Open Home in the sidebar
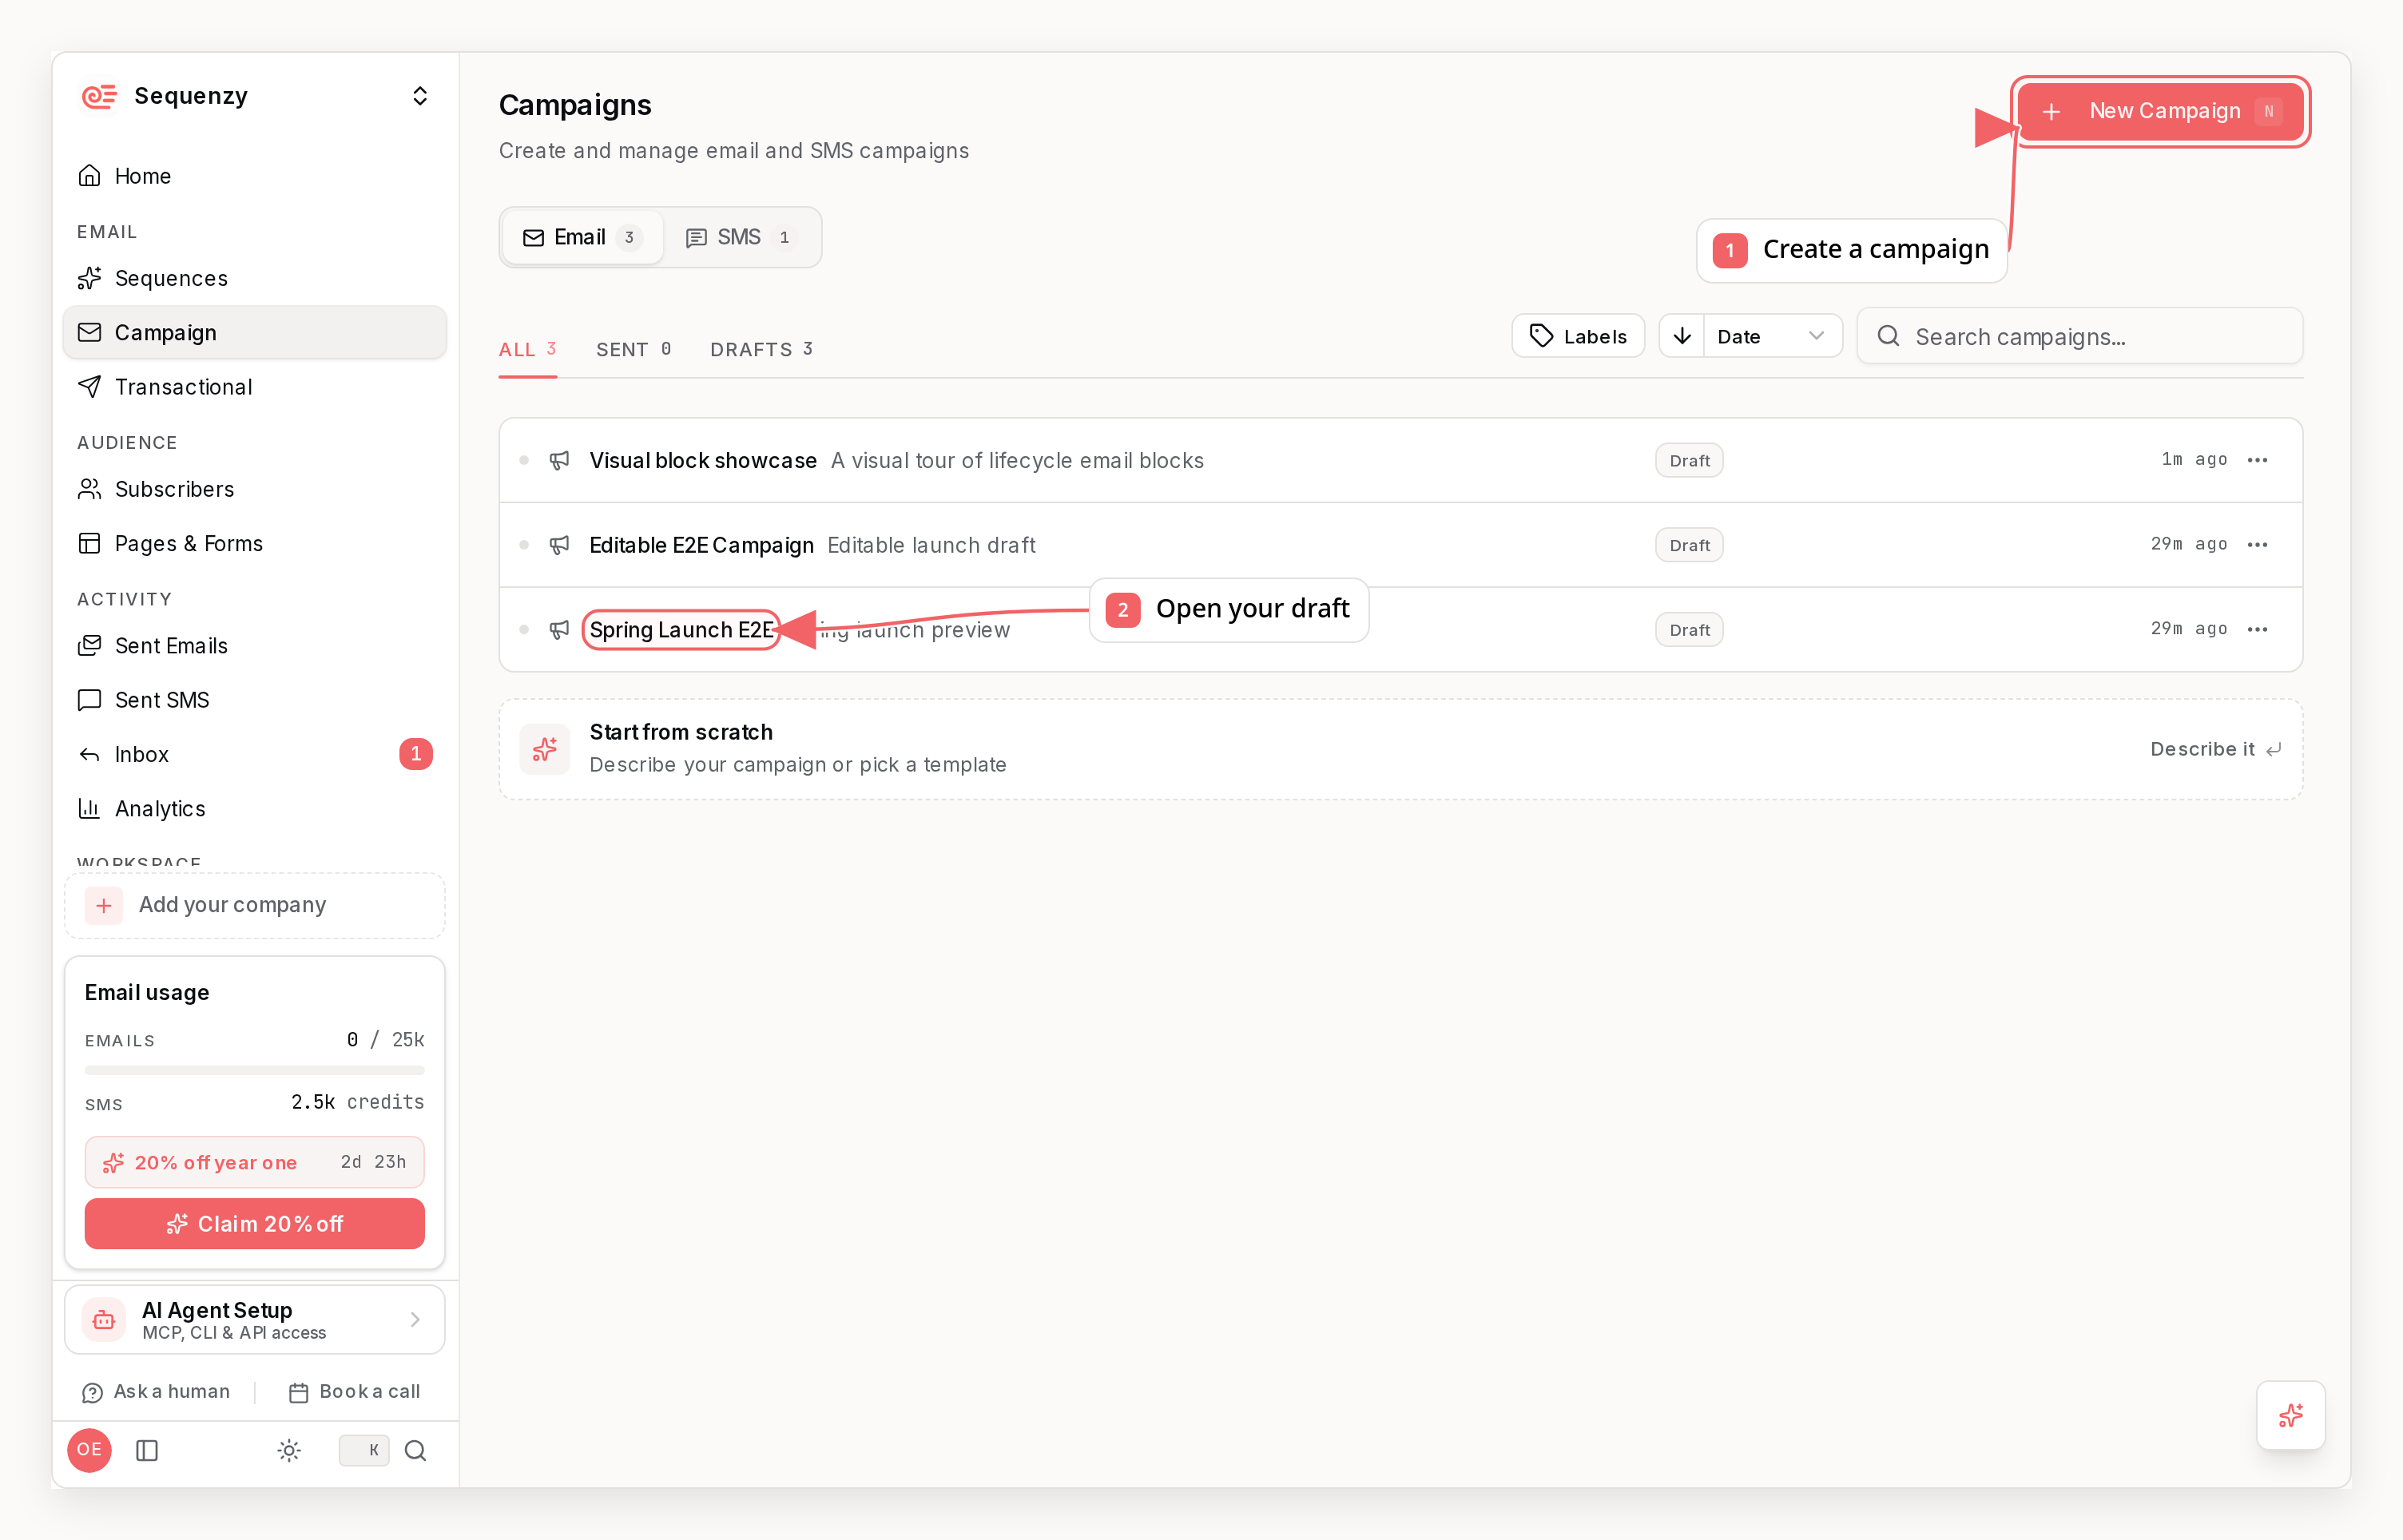2403x1540 pixels. point(254,176)
